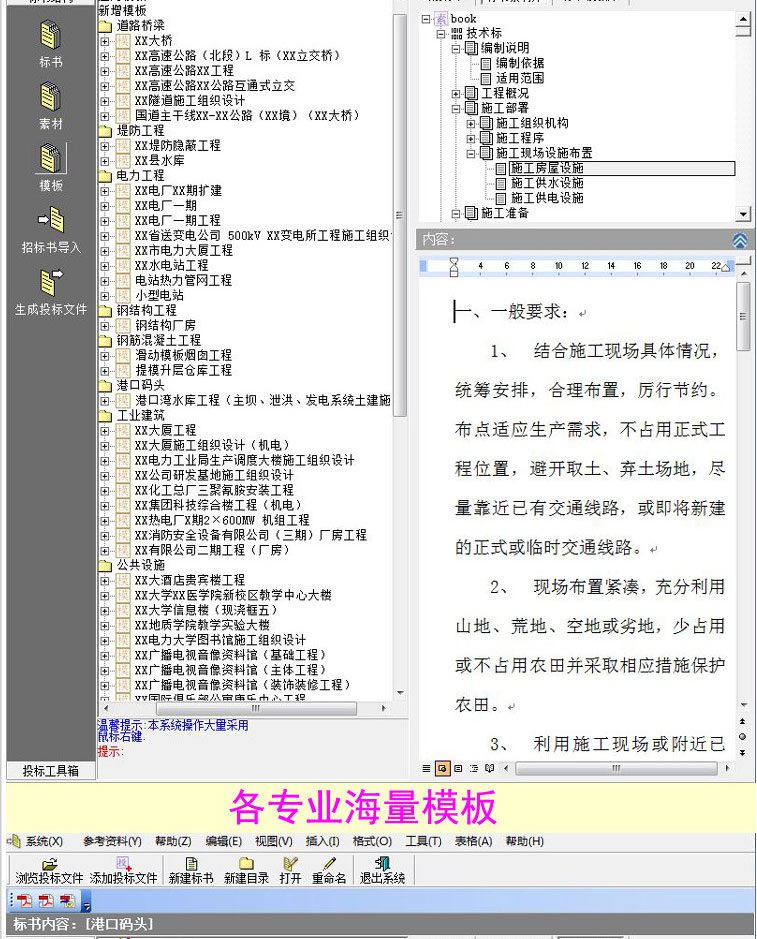Select the 公共设施 folder

[140, 565]
